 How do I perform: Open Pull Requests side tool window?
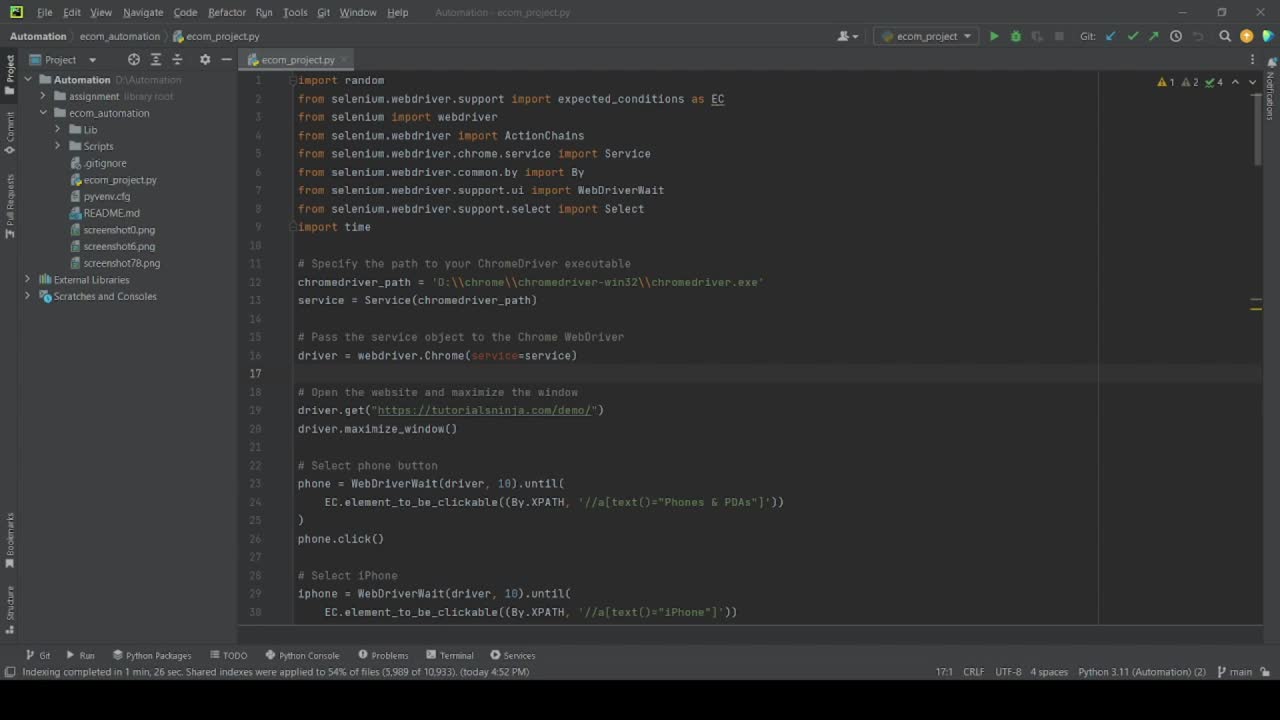[x=10, y=206]
